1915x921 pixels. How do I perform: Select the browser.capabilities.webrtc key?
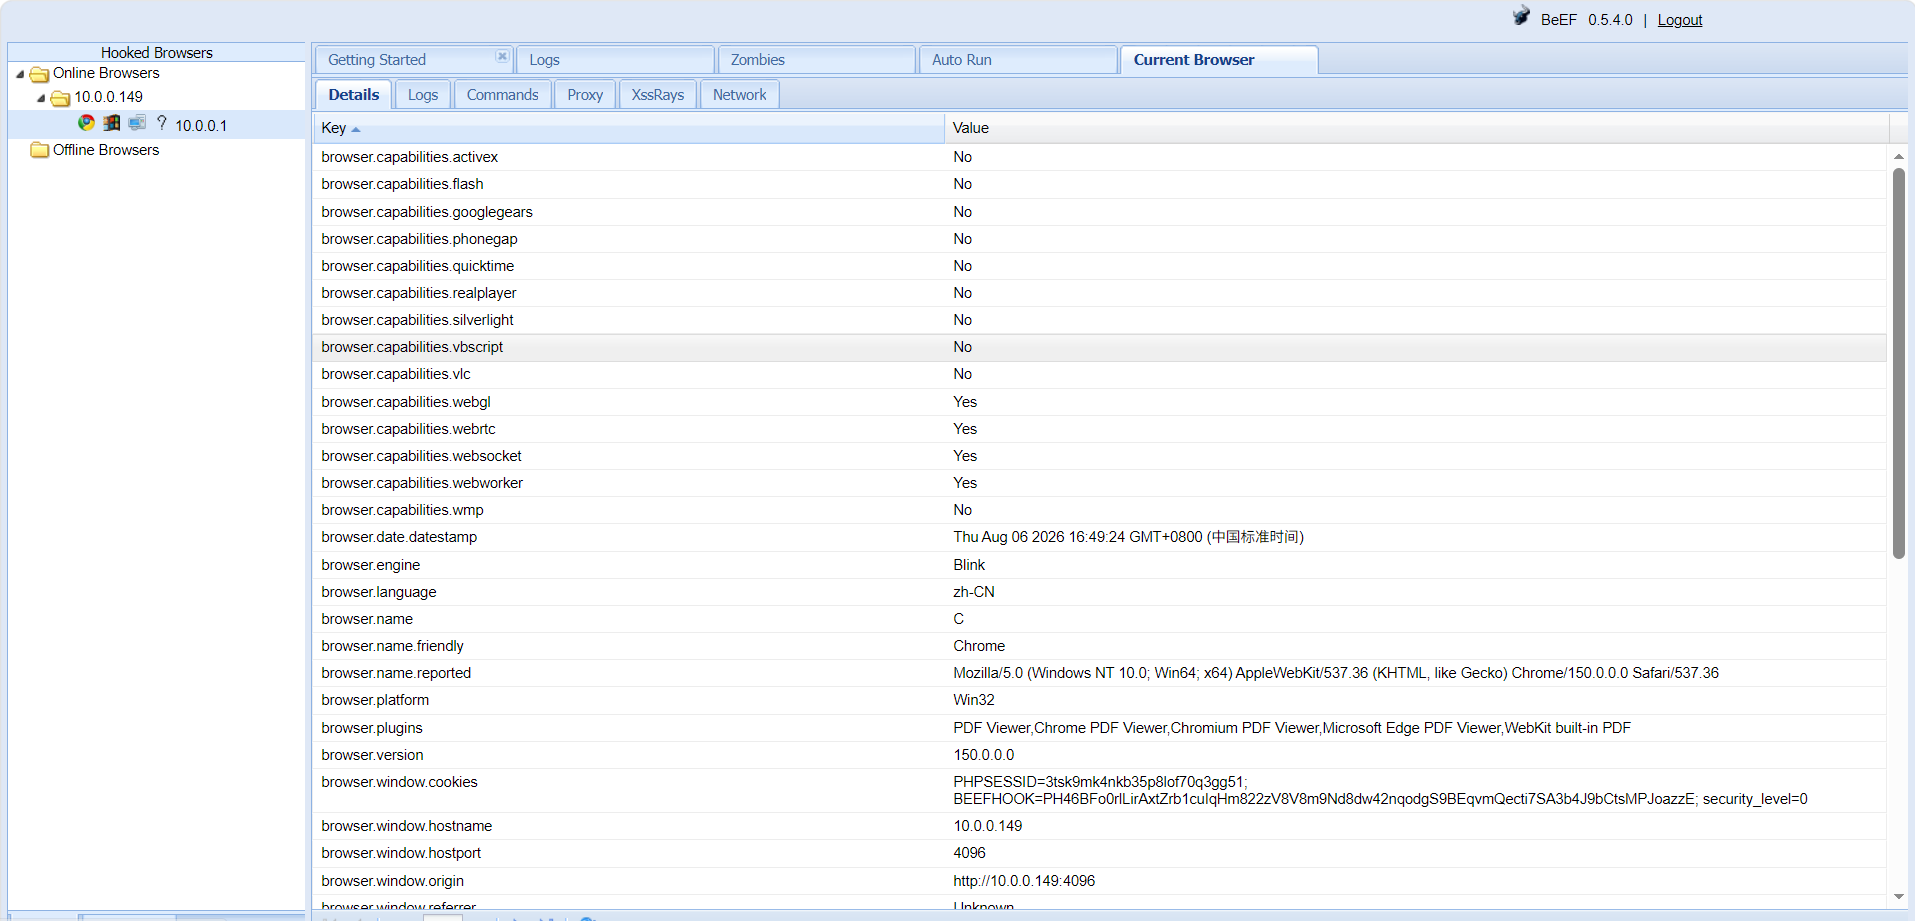coord(408,429)
